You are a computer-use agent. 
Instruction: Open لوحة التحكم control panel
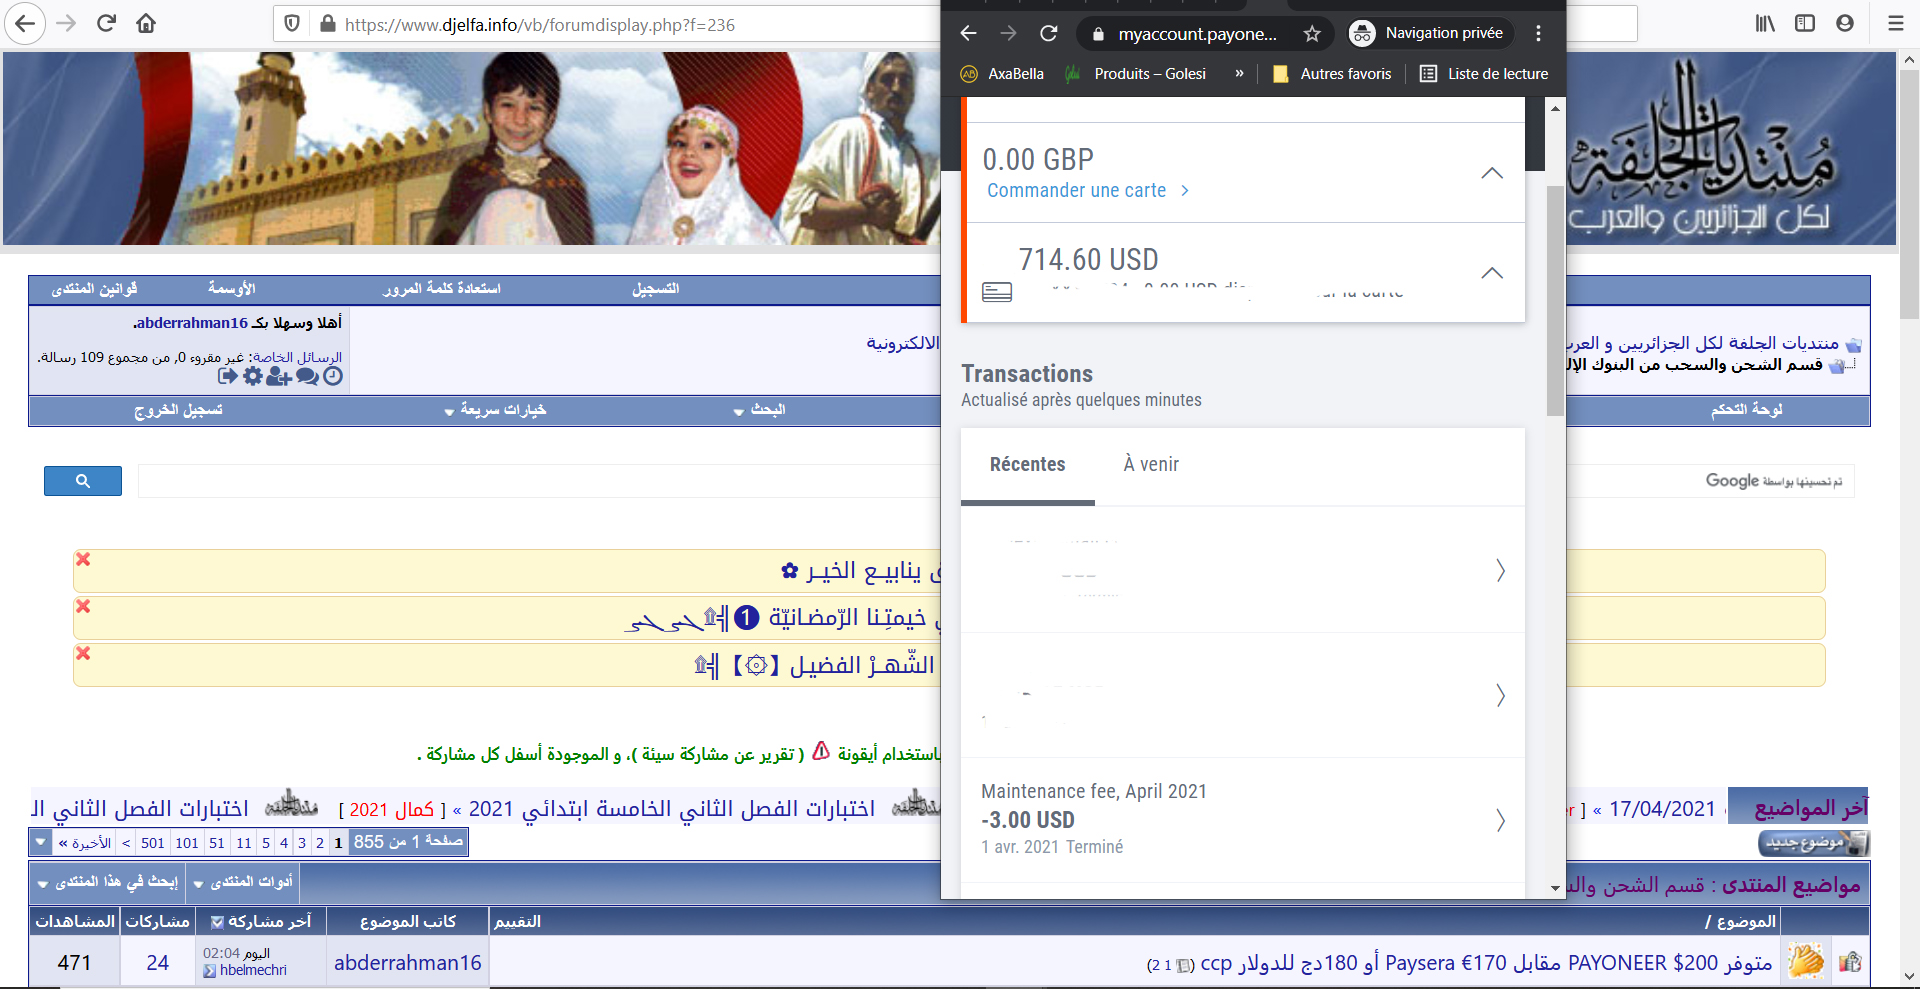tap(1747, 410)
